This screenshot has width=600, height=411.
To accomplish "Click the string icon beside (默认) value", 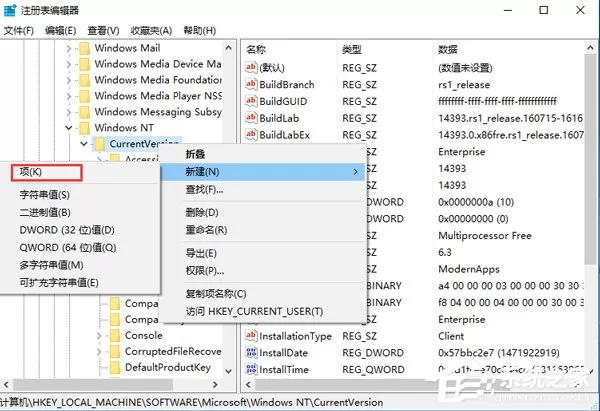I will [x=251, y=67].
